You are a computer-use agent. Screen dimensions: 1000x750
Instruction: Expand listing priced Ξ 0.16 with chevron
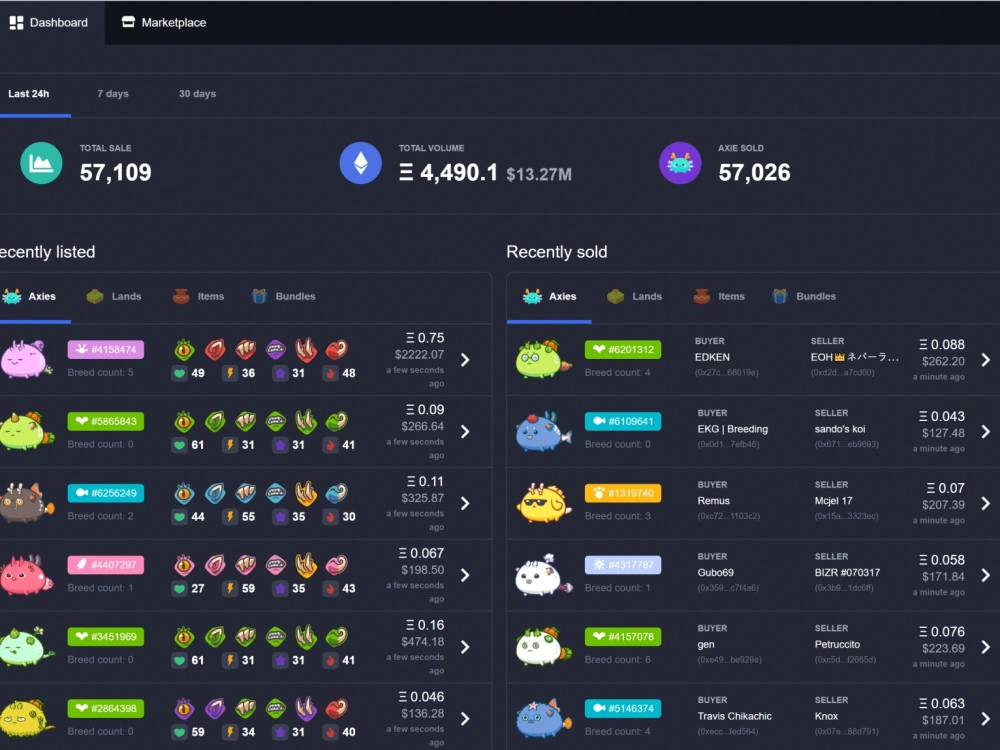pyautogui.click(x=466, y=647)
